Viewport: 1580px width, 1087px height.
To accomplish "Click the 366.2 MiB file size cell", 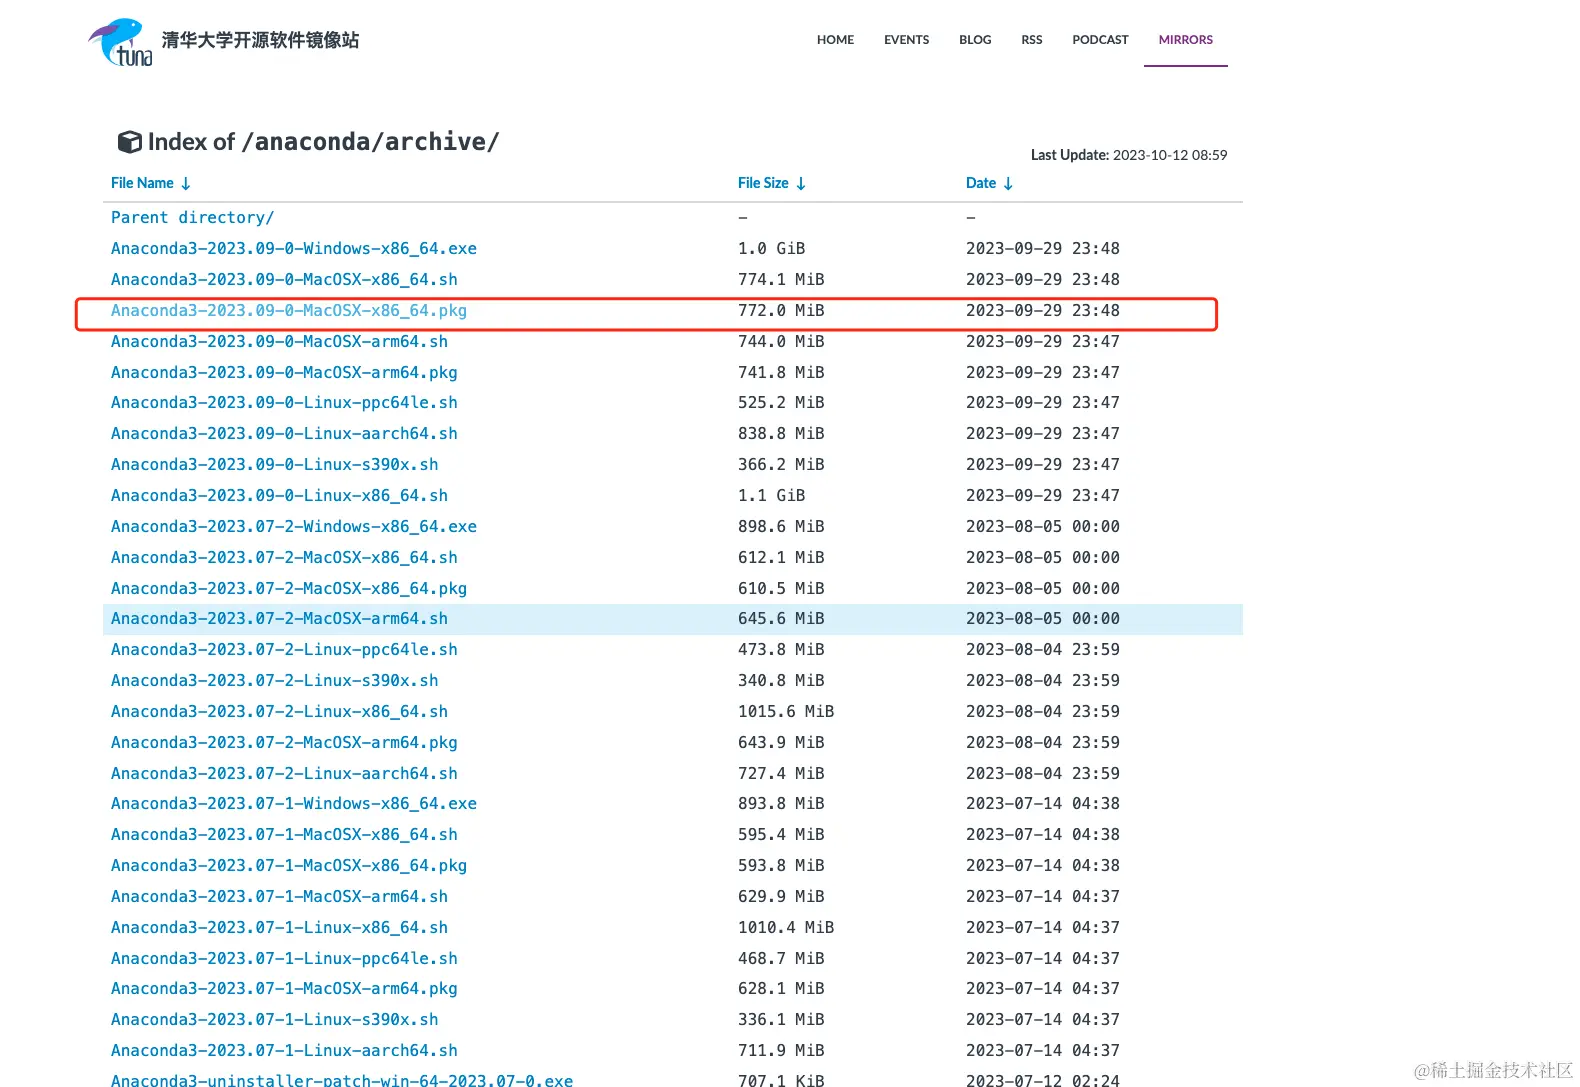I will click(781, 464).
